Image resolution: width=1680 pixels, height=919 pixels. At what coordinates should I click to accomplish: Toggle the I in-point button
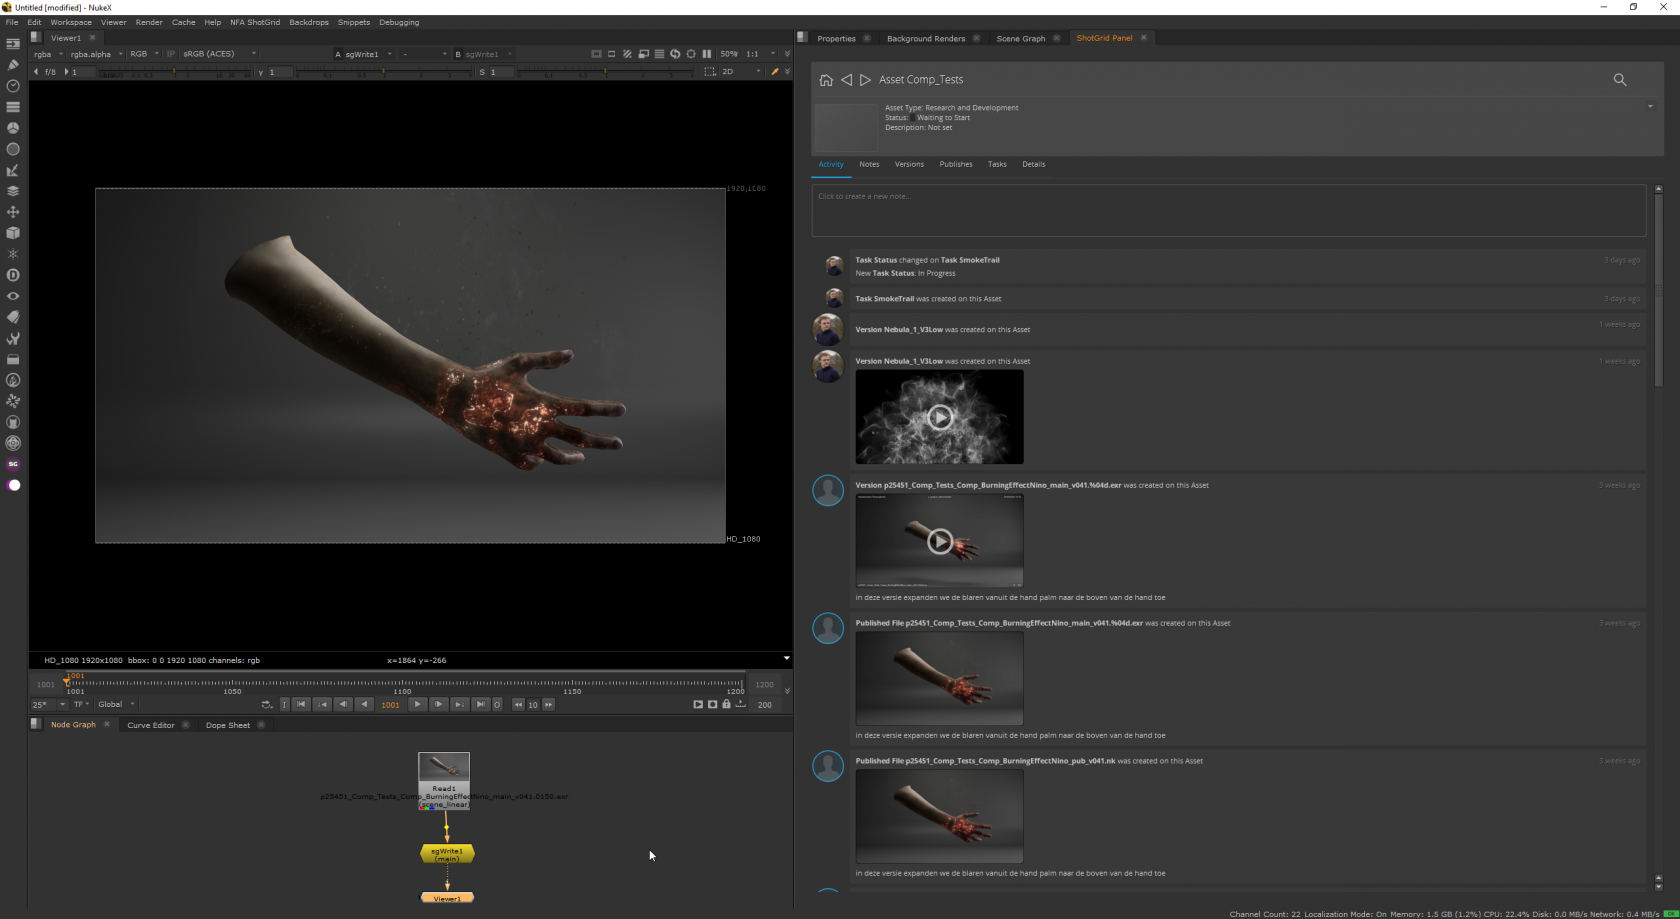click(284, 705)
